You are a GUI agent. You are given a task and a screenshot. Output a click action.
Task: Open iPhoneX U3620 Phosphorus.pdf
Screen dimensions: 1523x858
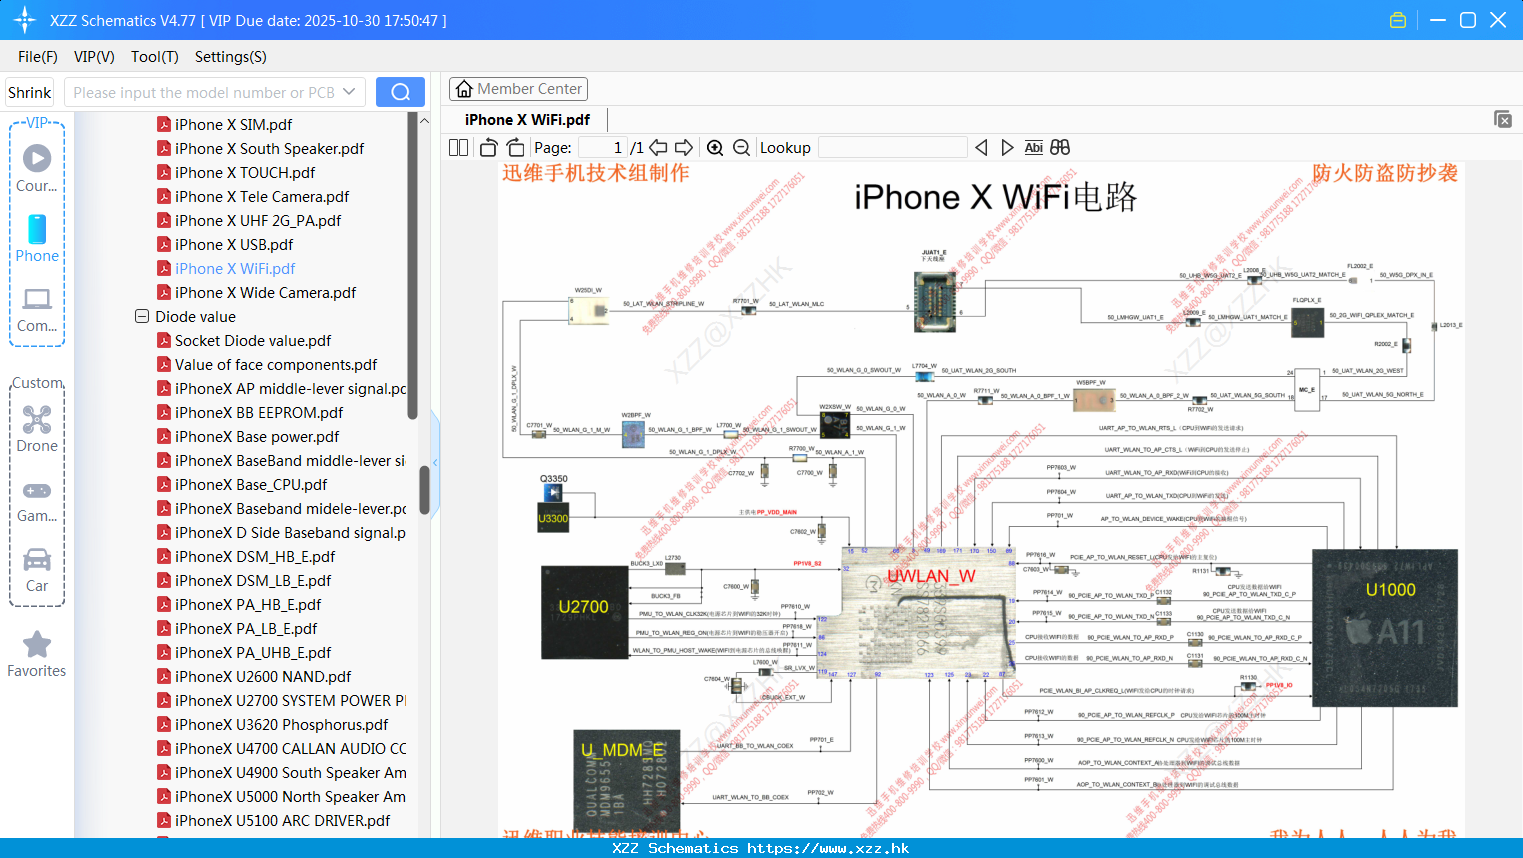[x=281, y=724]
